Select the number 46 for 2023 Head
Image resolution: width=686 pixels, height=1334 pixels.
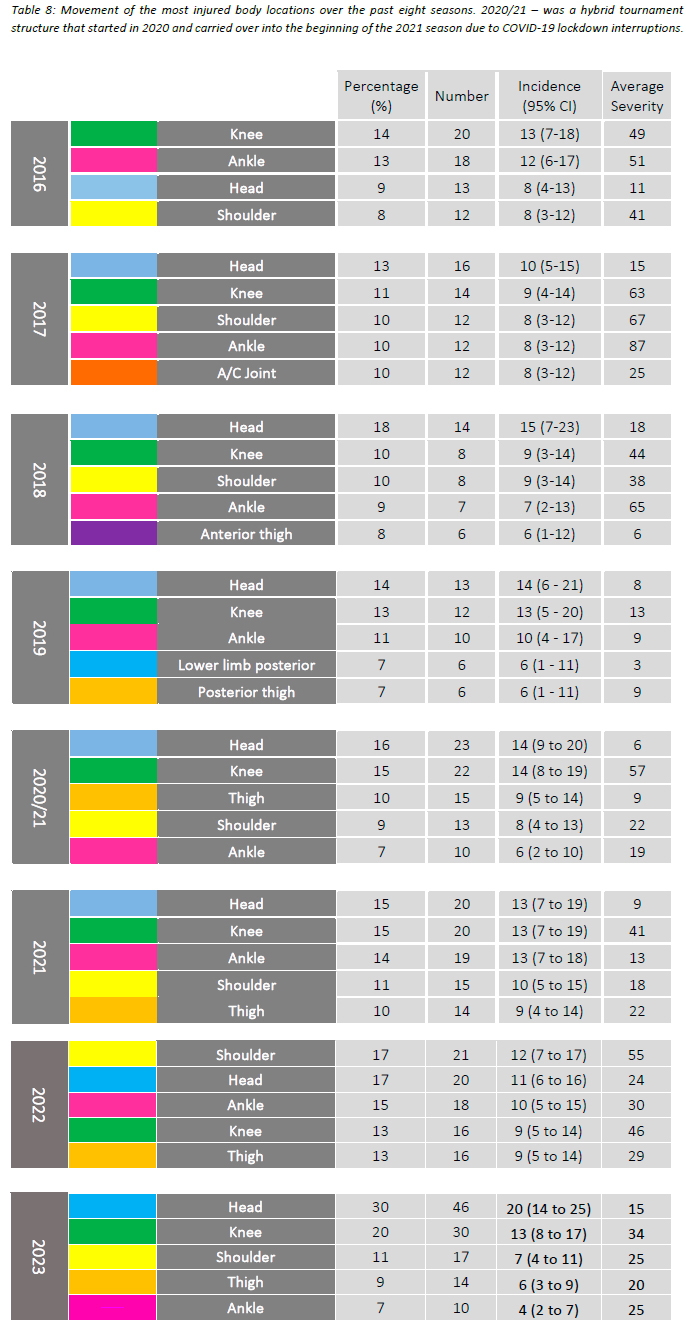click(x=462, y=1207)
